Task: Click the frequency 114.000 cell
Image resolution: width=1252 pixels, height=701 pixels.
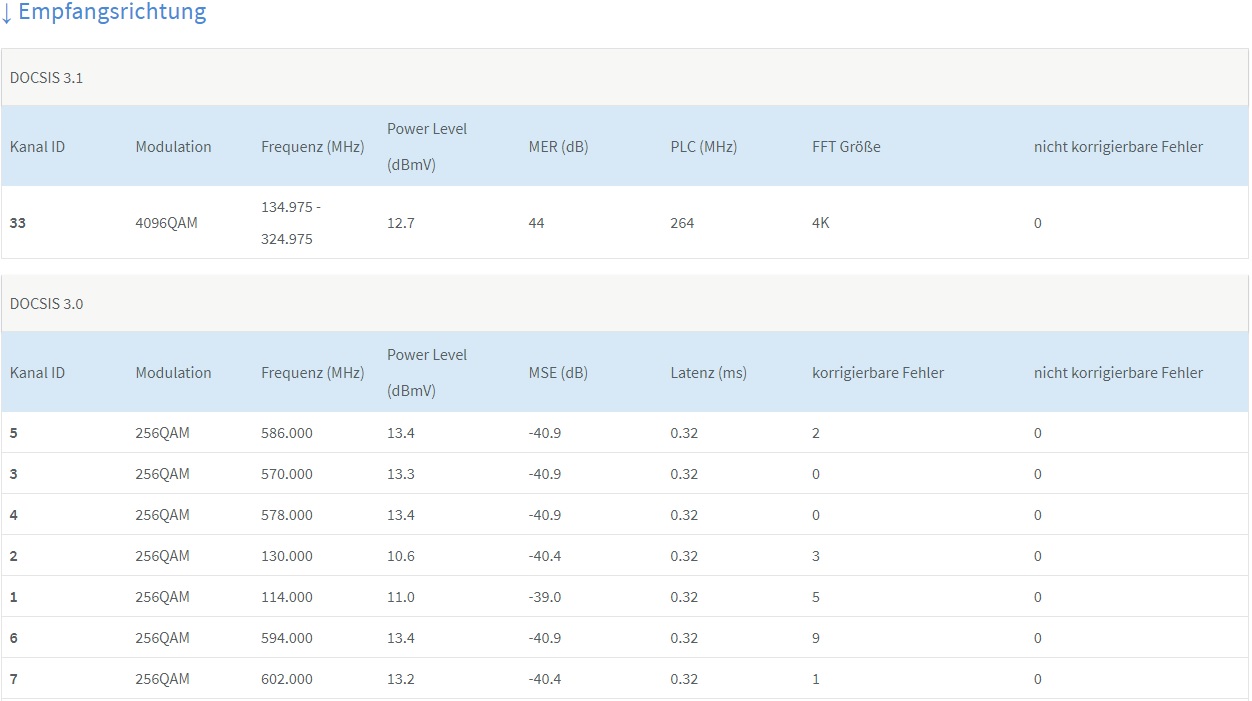Action: point(287,597)
